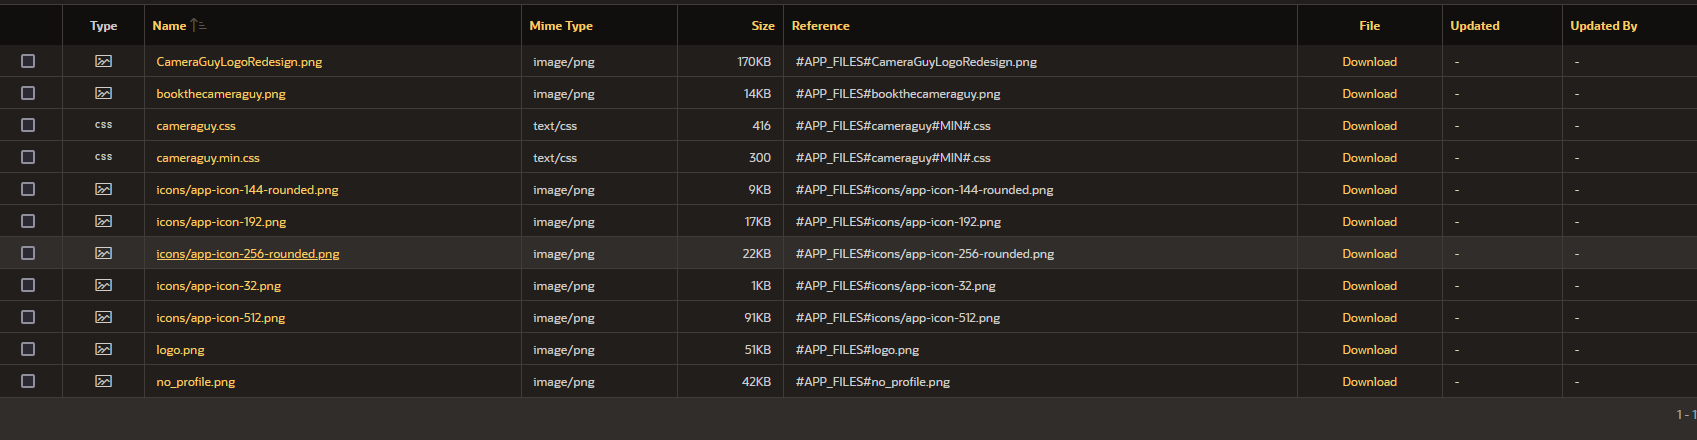
Task: Click the Reference column header
Action: [820, 26]
